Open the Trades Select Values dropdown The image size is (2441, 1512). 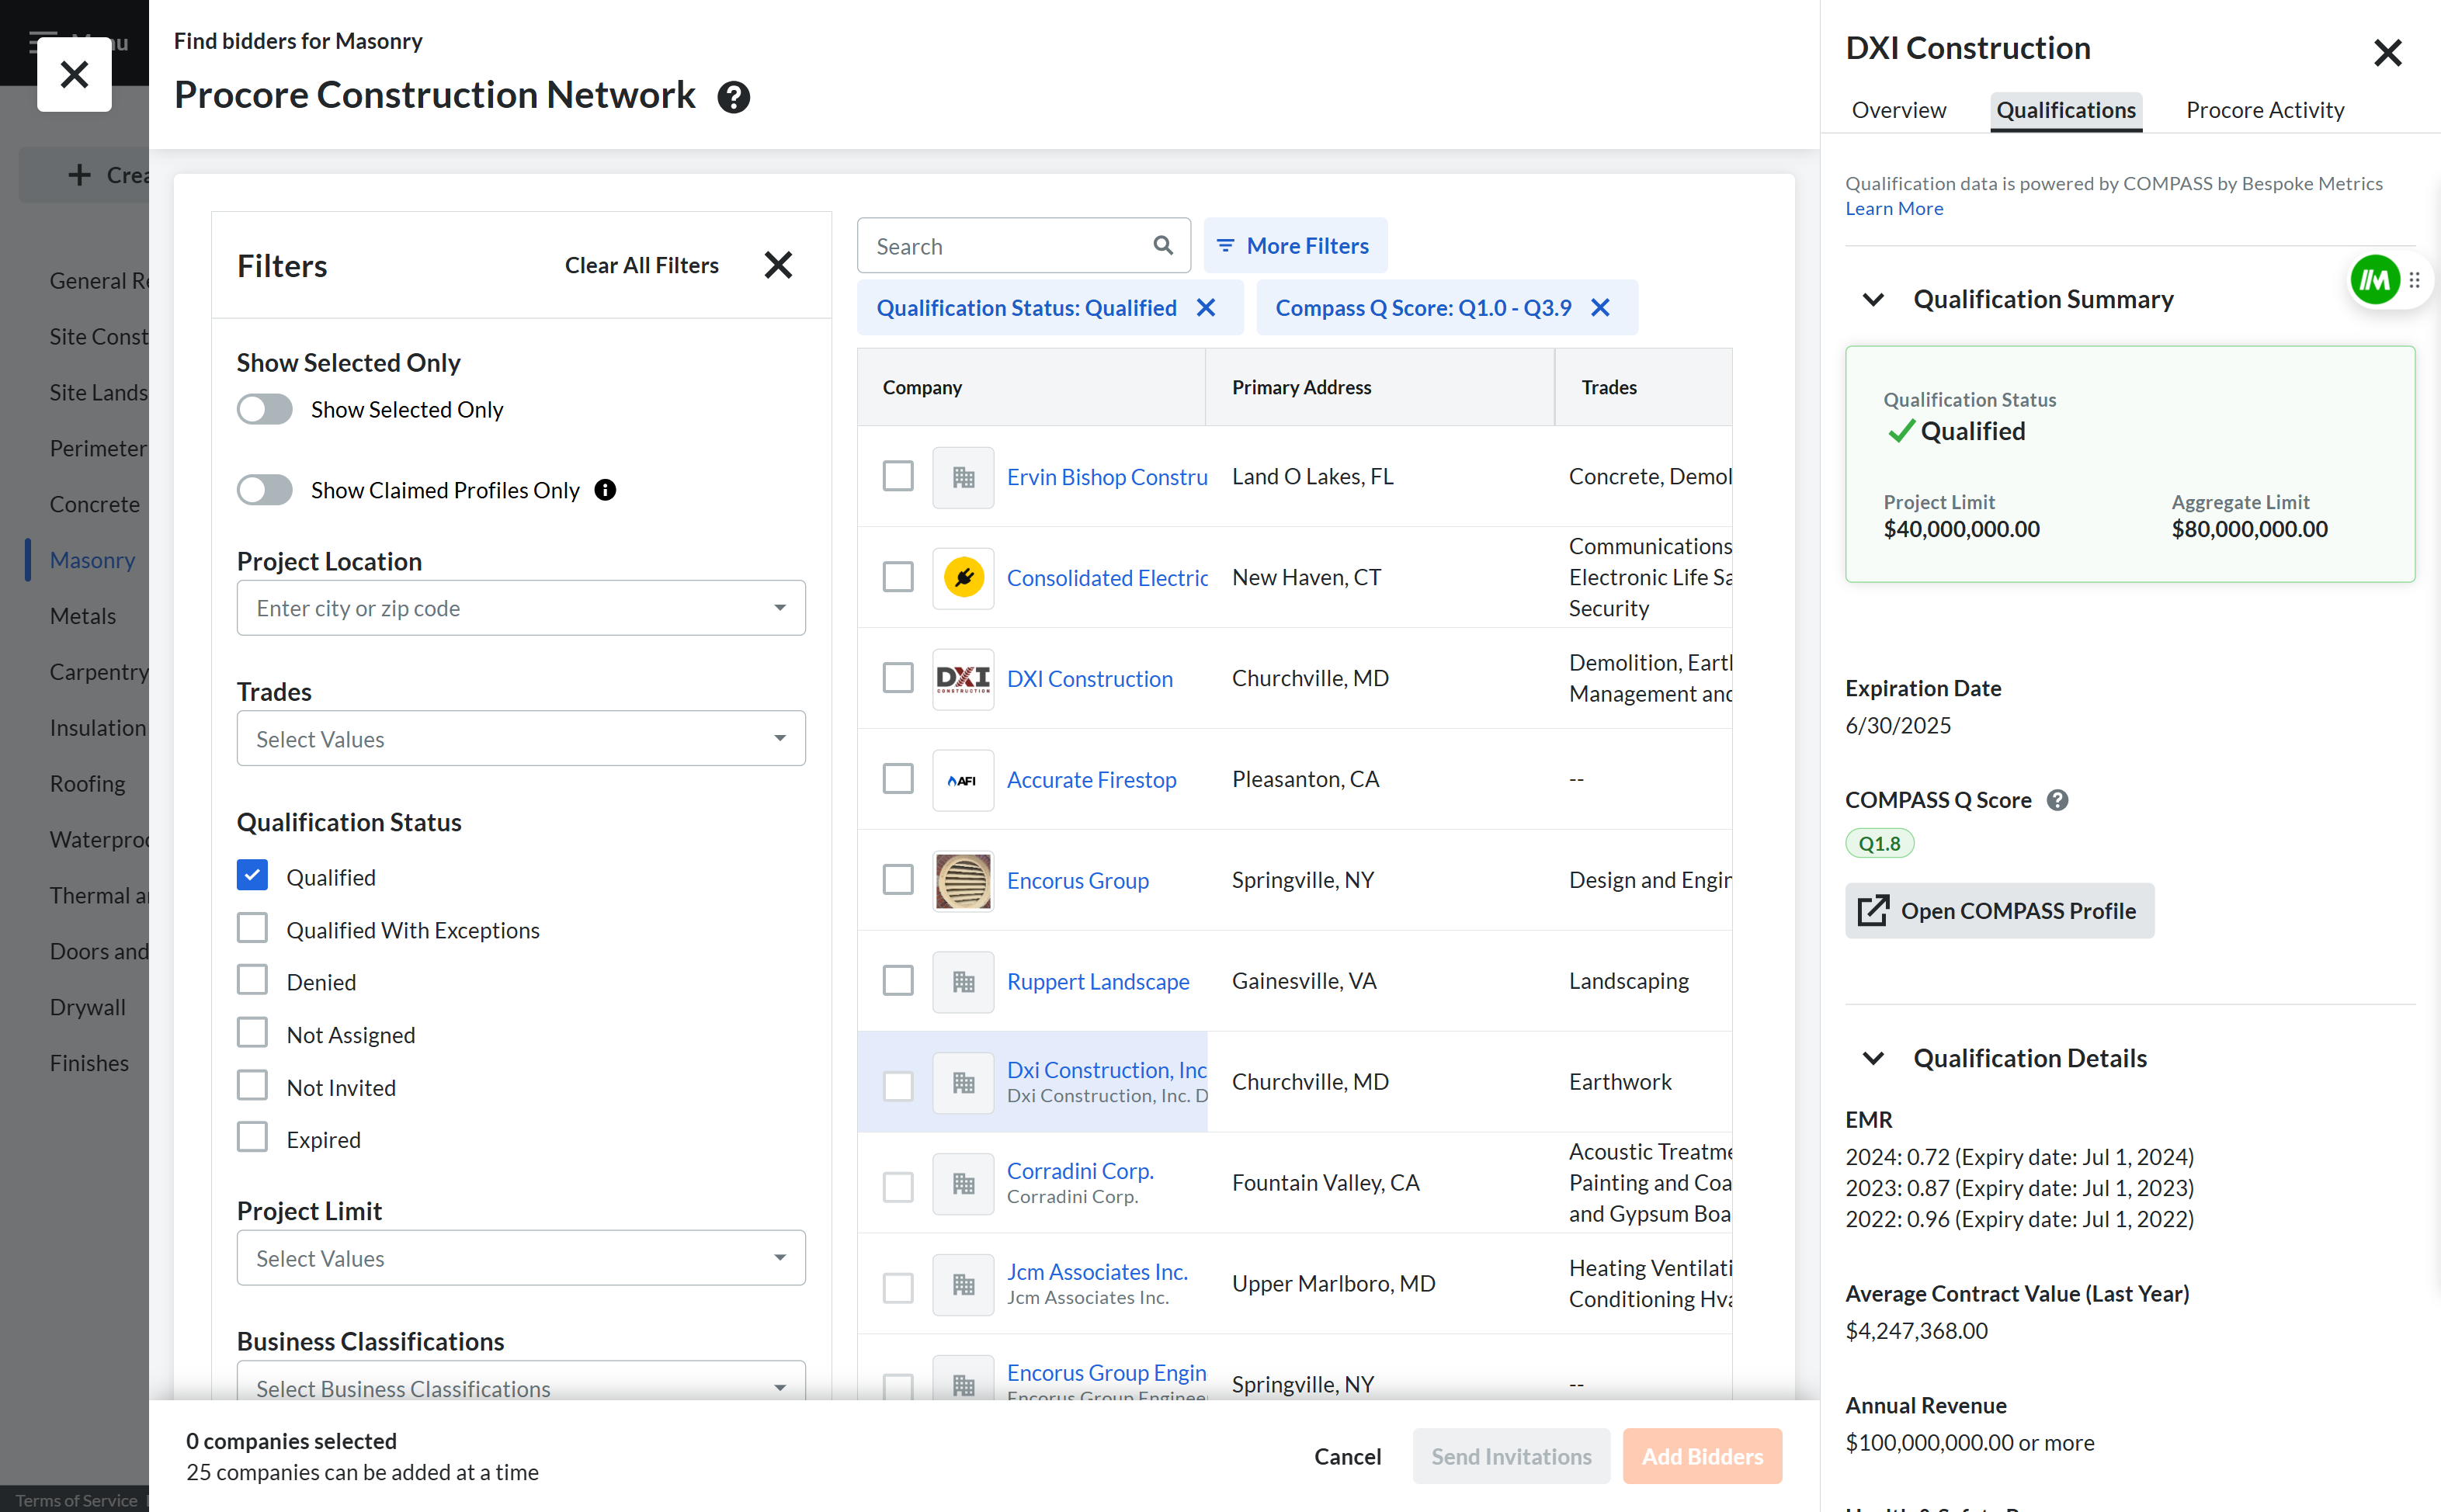point(520,738)
